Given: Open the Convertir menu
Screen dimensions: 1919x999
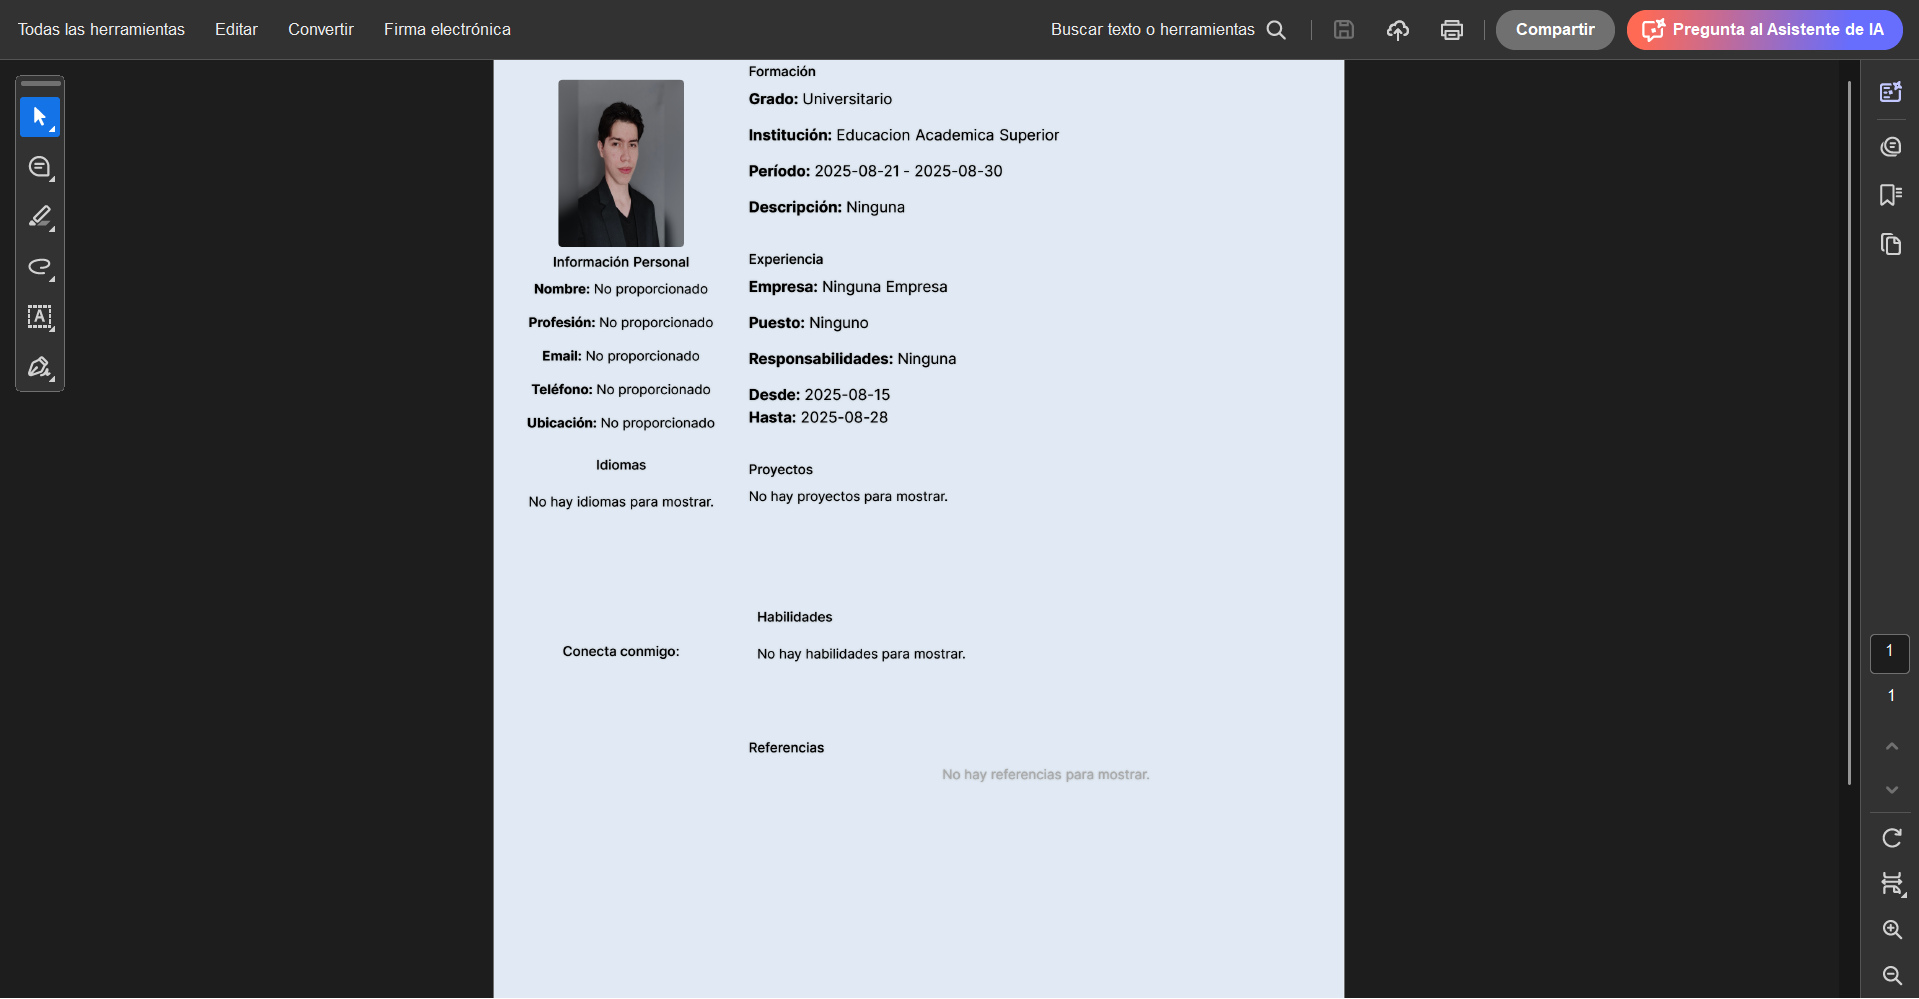Looking at the screenshot, I should pyautogui.click(x=320, y=30).
